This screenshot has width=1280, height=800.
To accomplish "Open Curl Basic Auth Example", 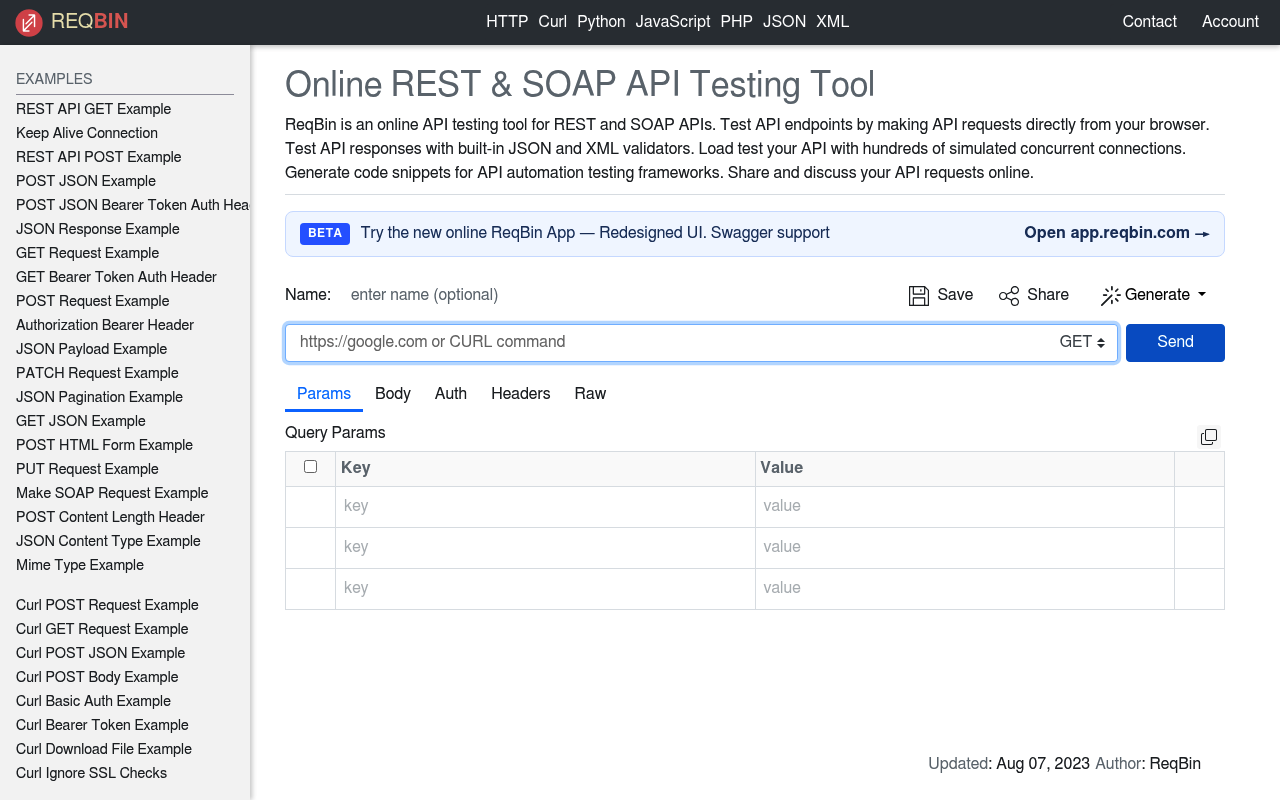I will 93,701.
